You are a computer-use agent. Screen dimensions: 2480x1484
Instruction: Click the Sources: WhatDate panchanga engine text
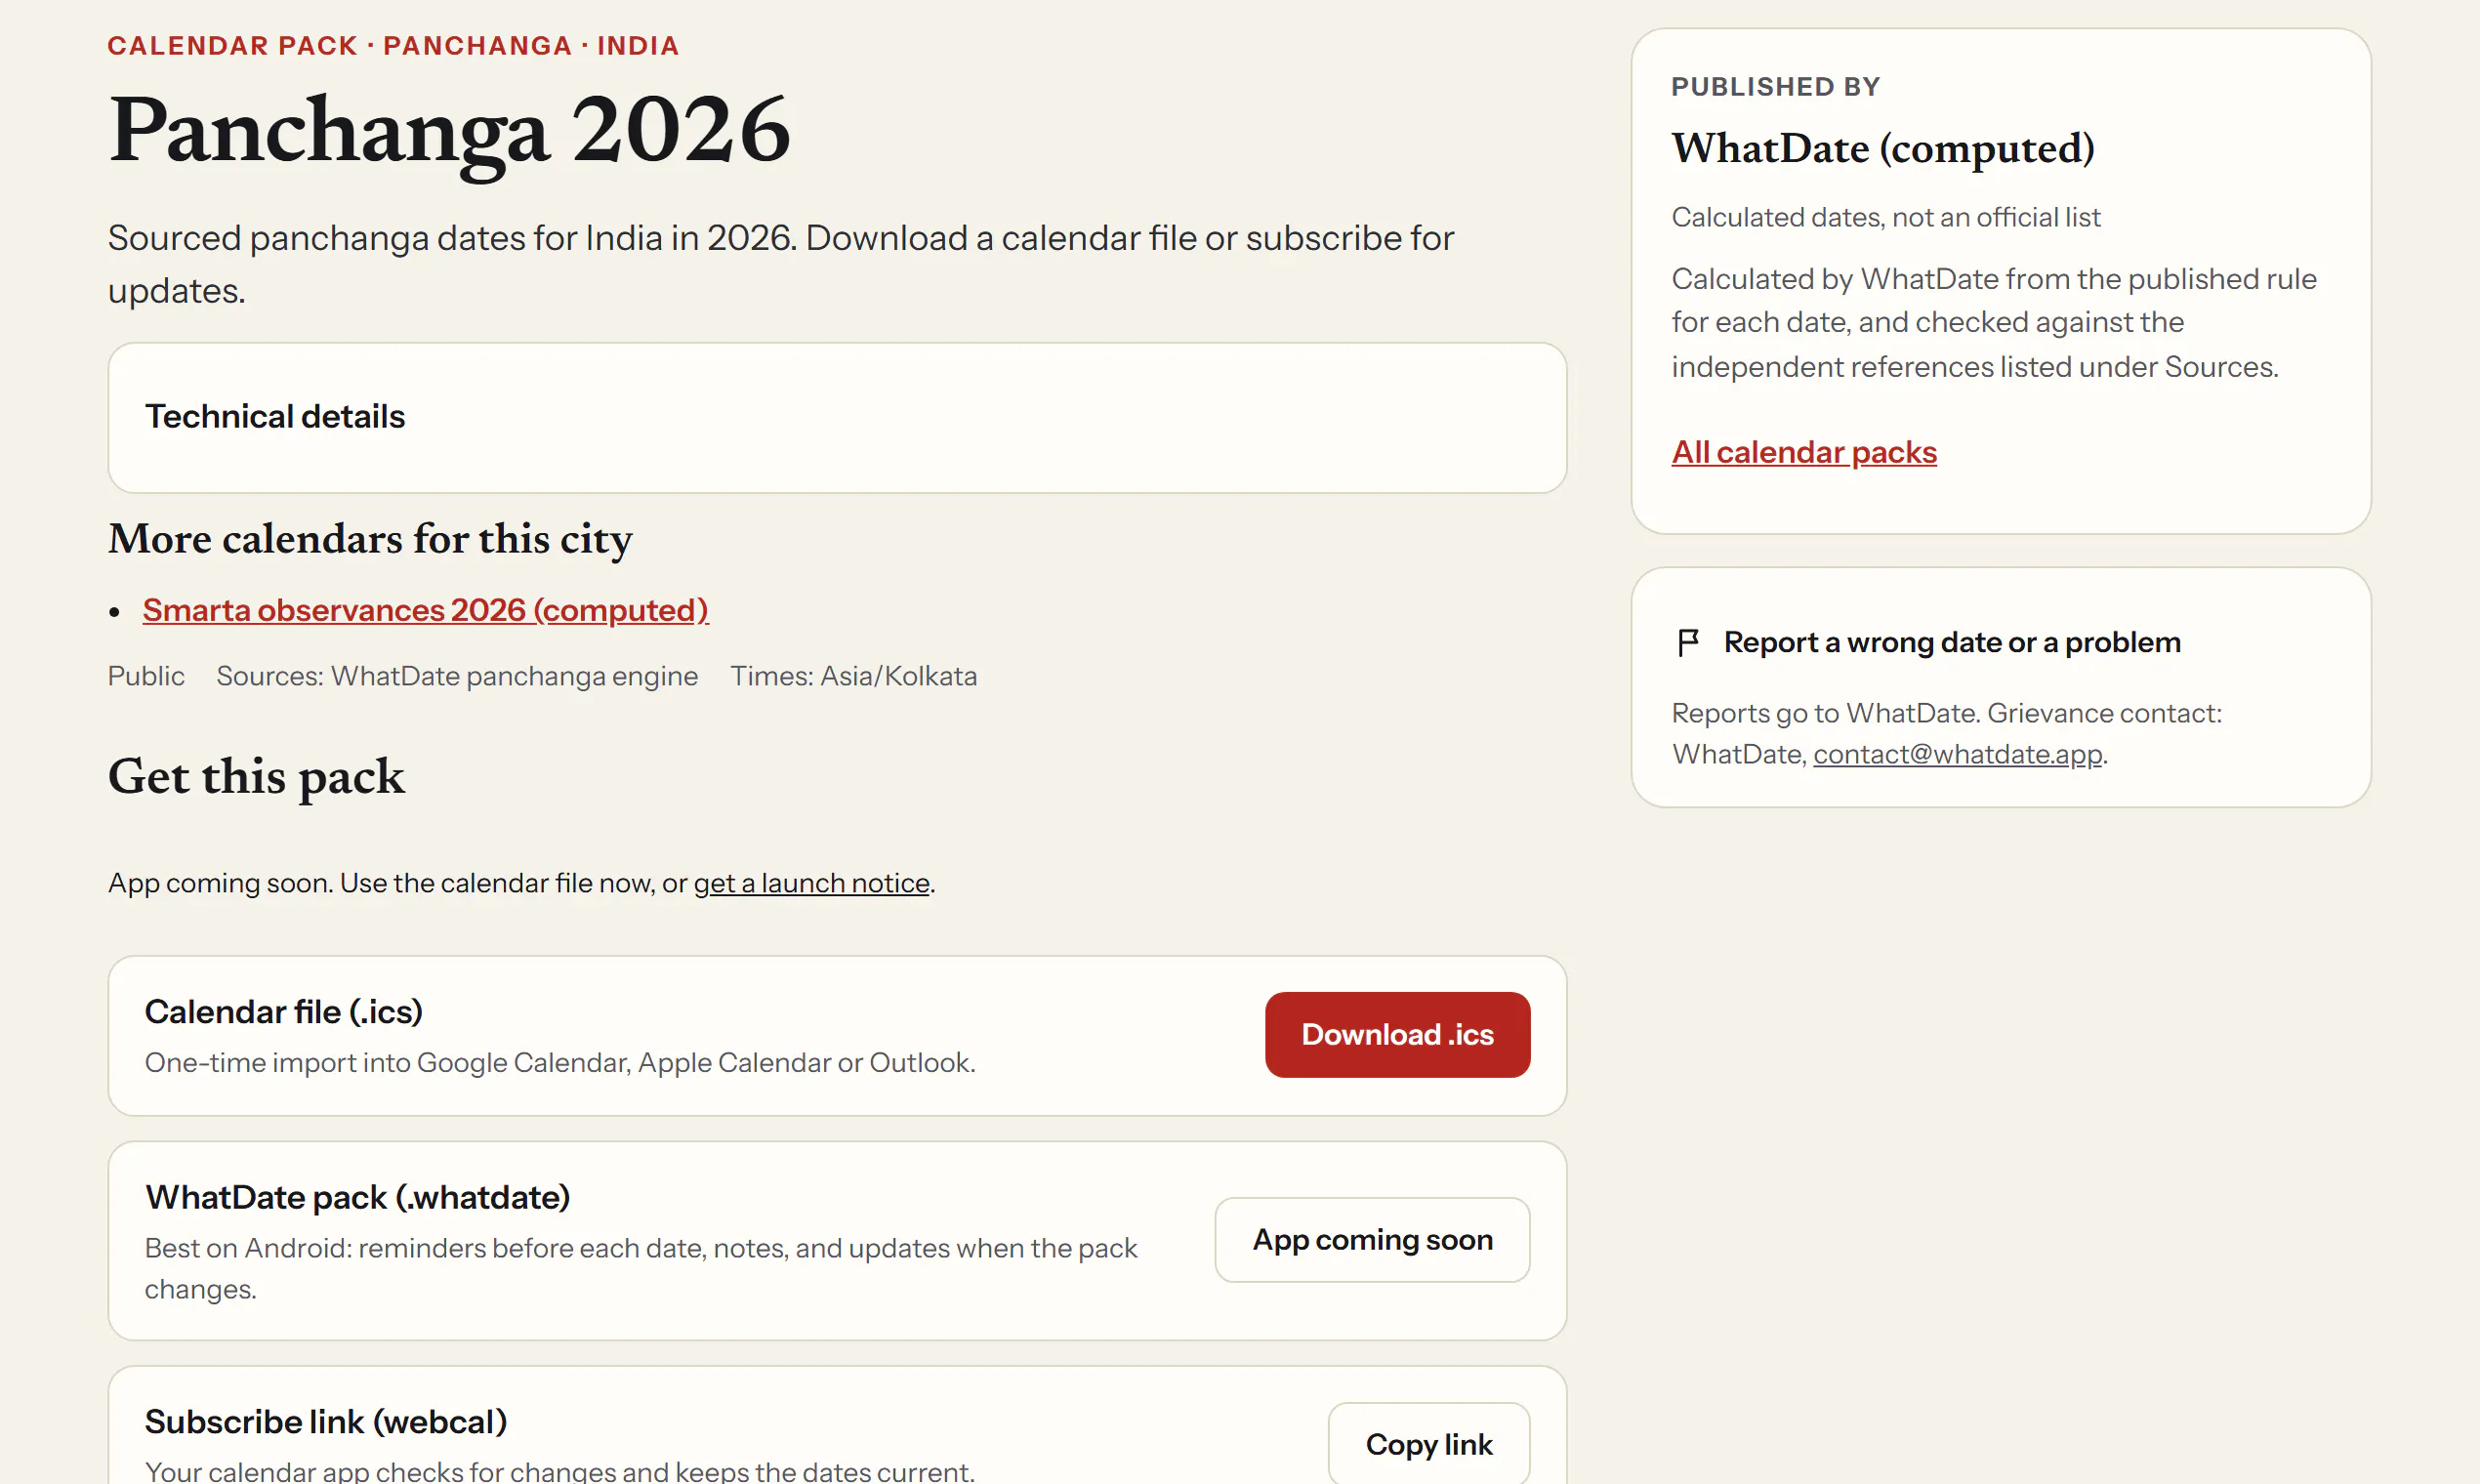click(x=457, y=676)
